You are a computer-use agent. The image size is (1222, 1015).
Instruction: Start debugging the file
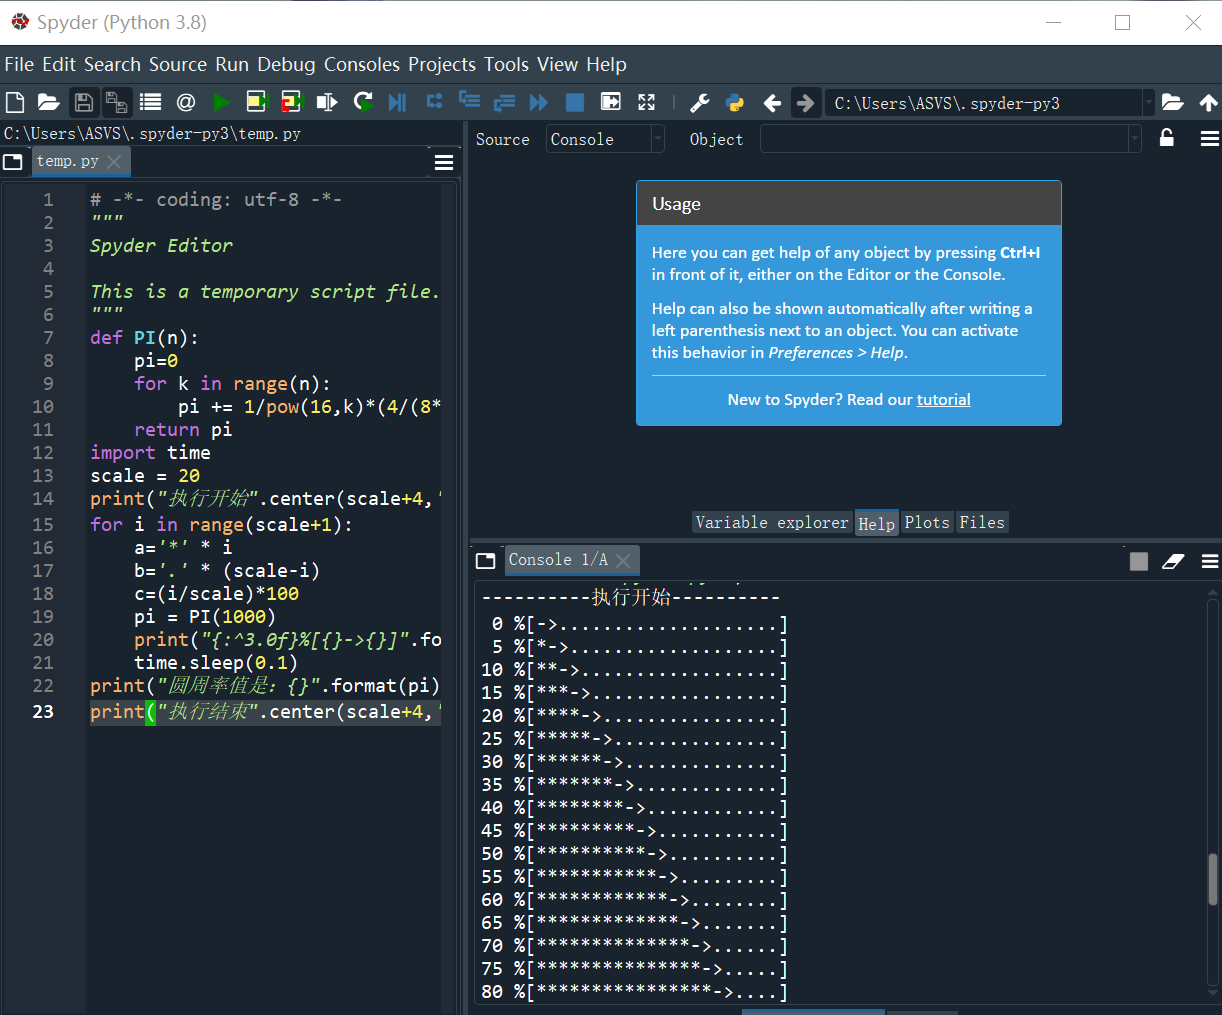(398, 102)
